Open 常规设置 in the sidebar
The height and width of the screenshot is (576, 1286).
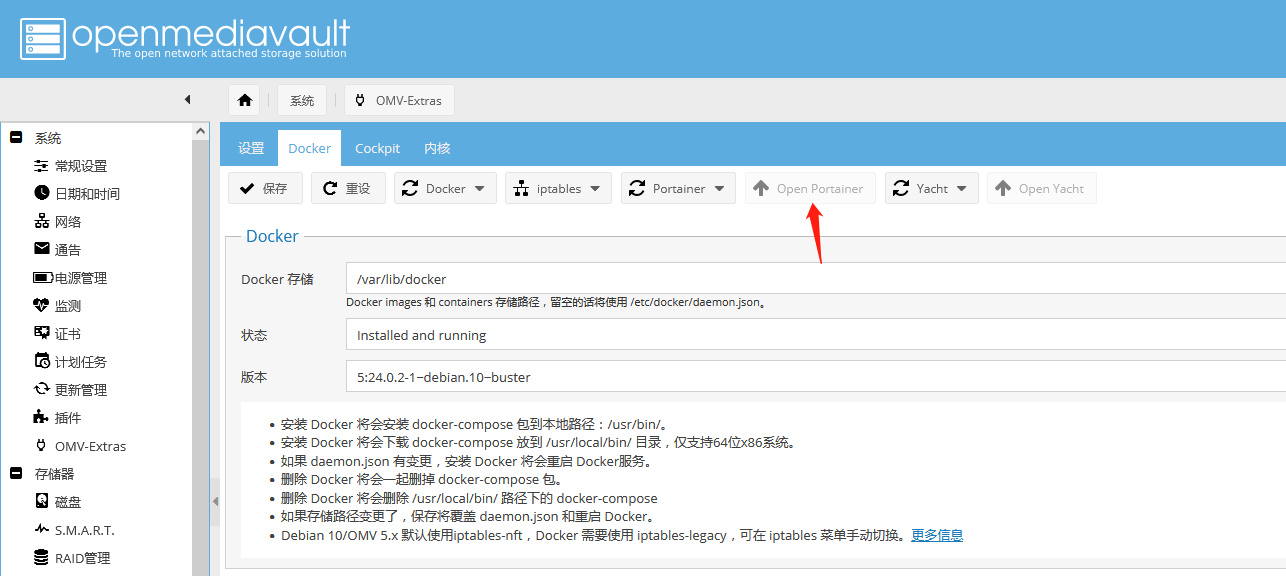coord(80,166)
